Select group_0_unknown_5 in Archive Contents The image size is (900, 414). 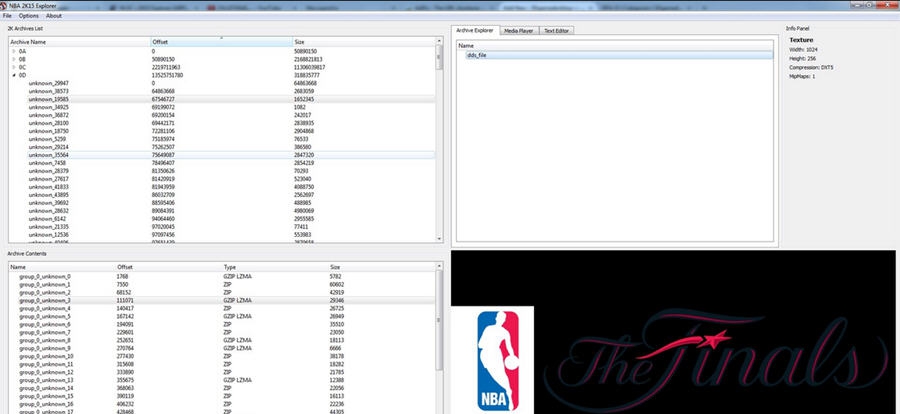45,316
